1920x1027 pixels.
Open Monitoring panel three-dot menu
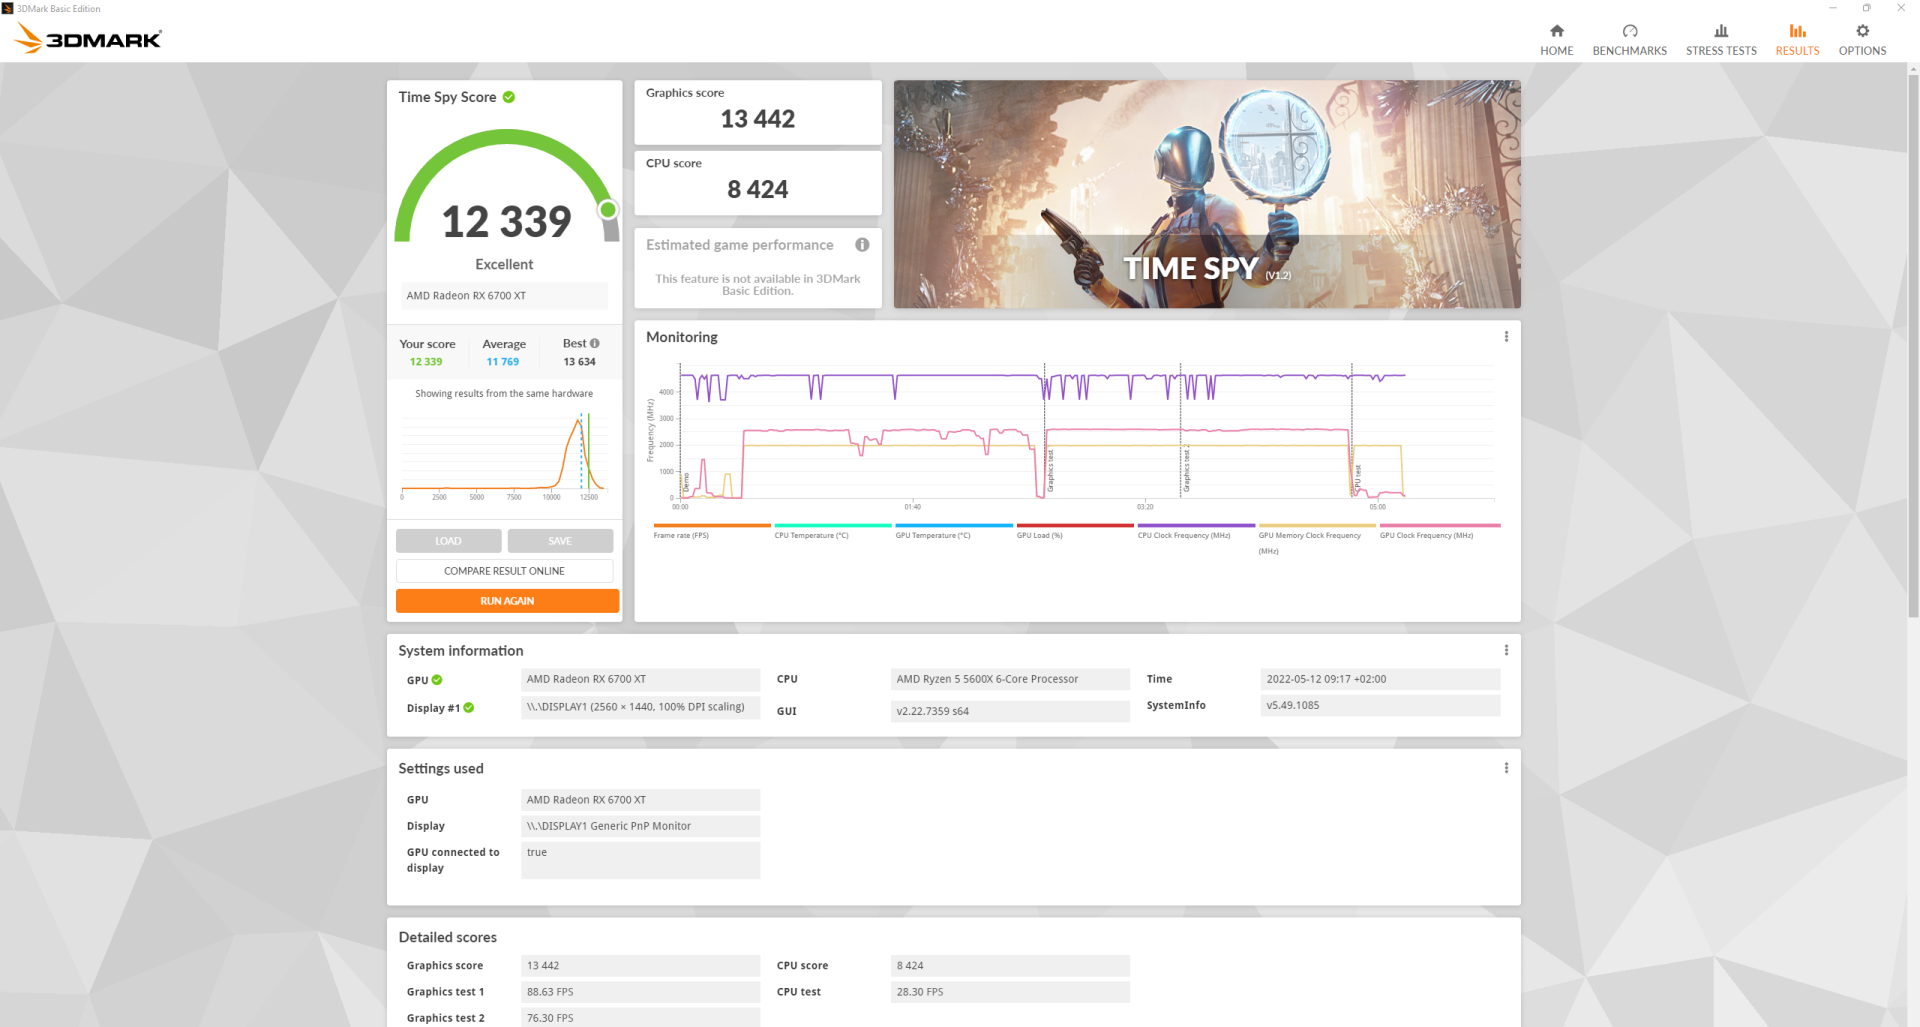pyautogui.click(x=1506, y=337)
